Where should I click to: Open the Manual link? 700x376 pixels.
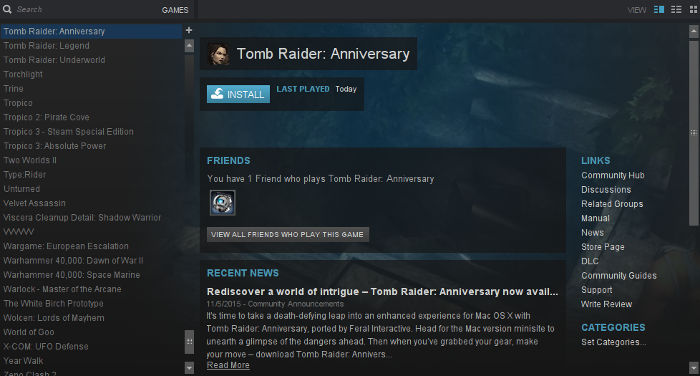tap(595, 218)
